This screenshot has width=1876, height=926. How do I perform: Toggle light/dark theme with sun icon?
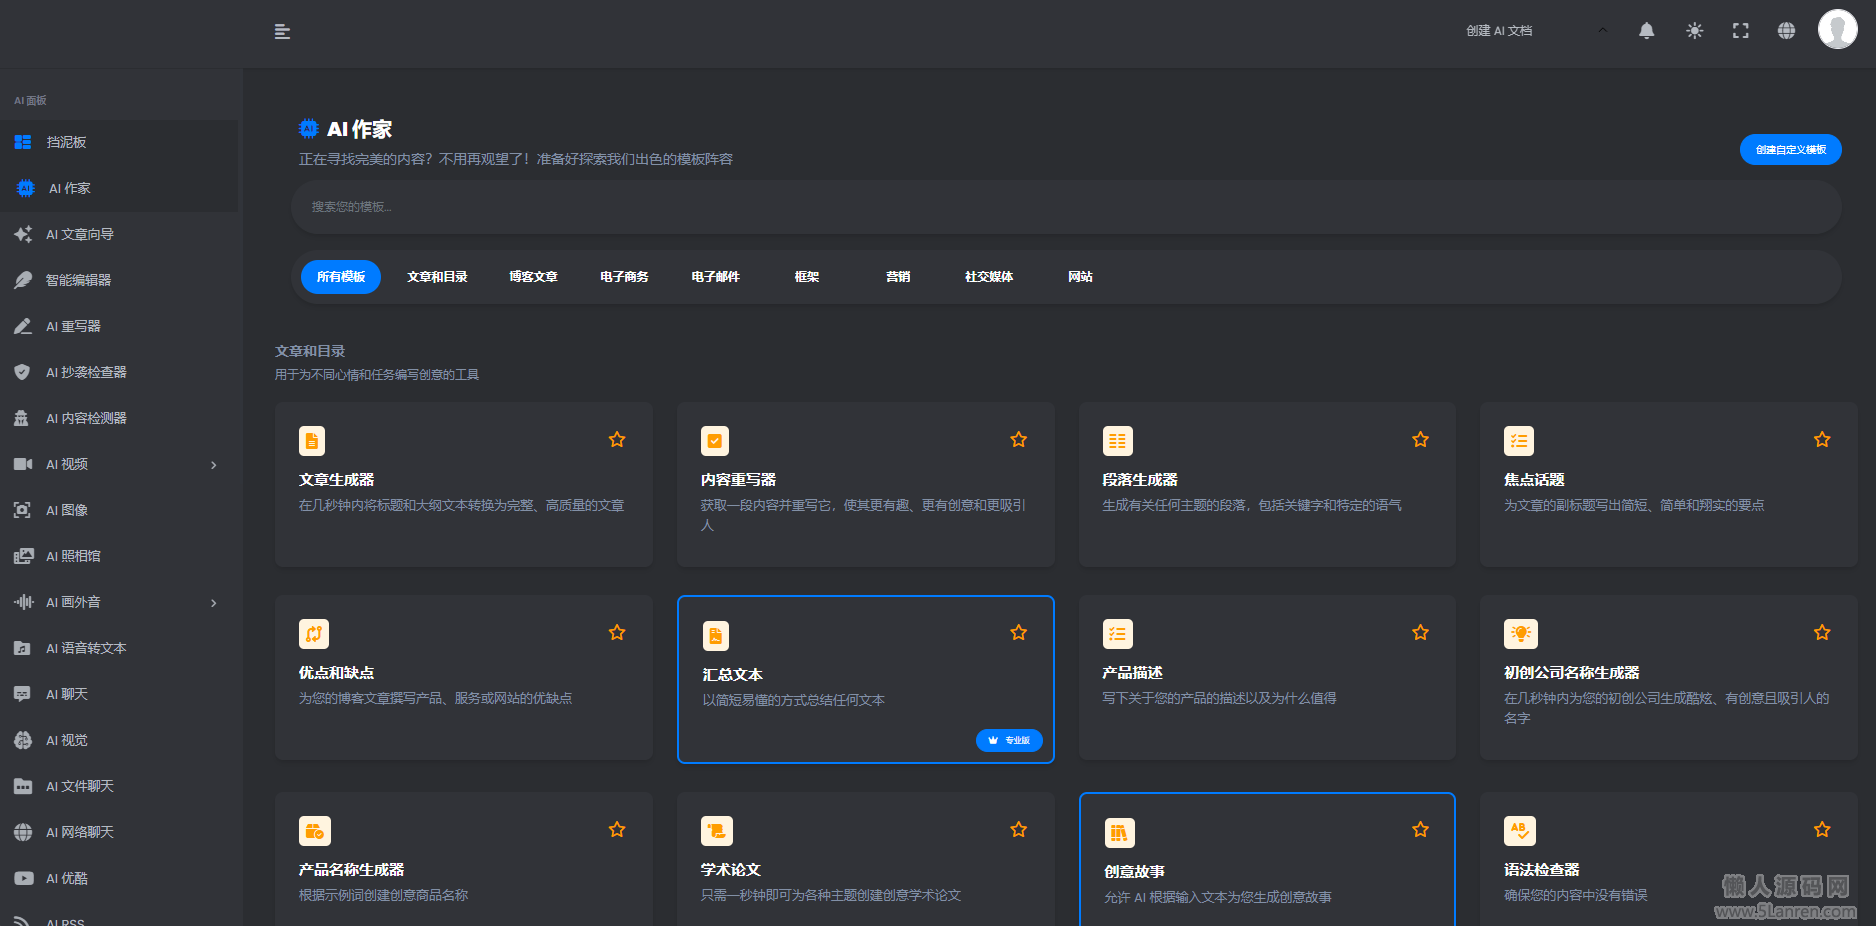[x=1694, y=31]
